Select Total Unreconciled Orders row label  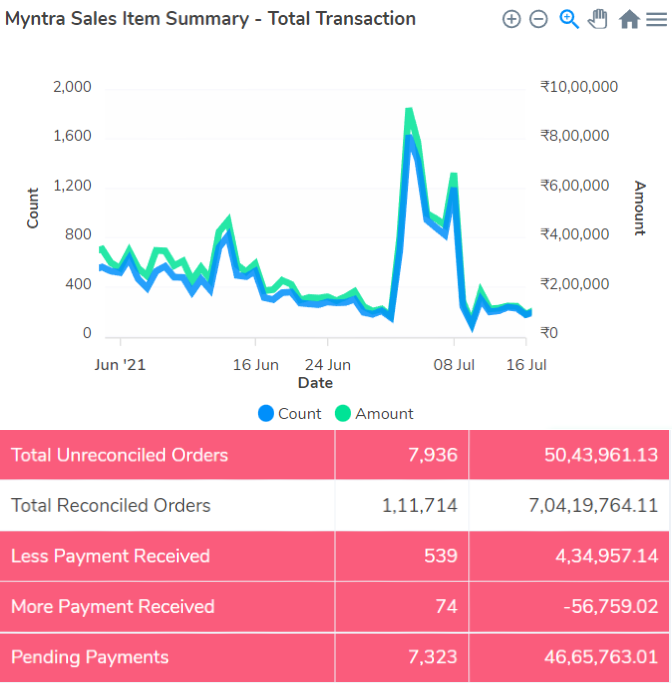coord(119,455)
